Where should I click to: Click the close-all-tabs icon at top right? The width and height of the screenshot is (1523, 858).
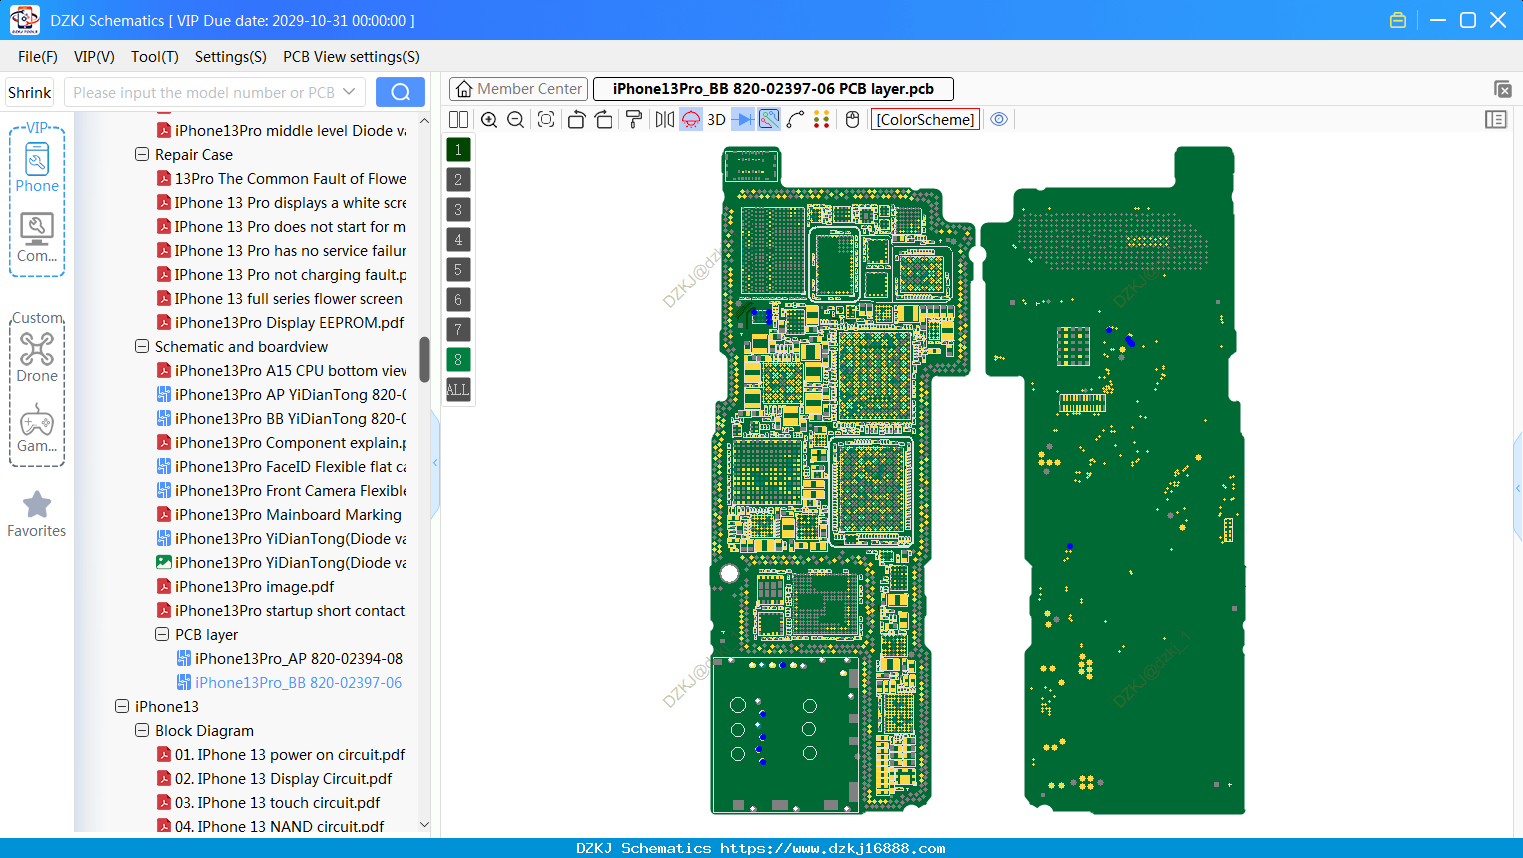tap(1502, 89)
